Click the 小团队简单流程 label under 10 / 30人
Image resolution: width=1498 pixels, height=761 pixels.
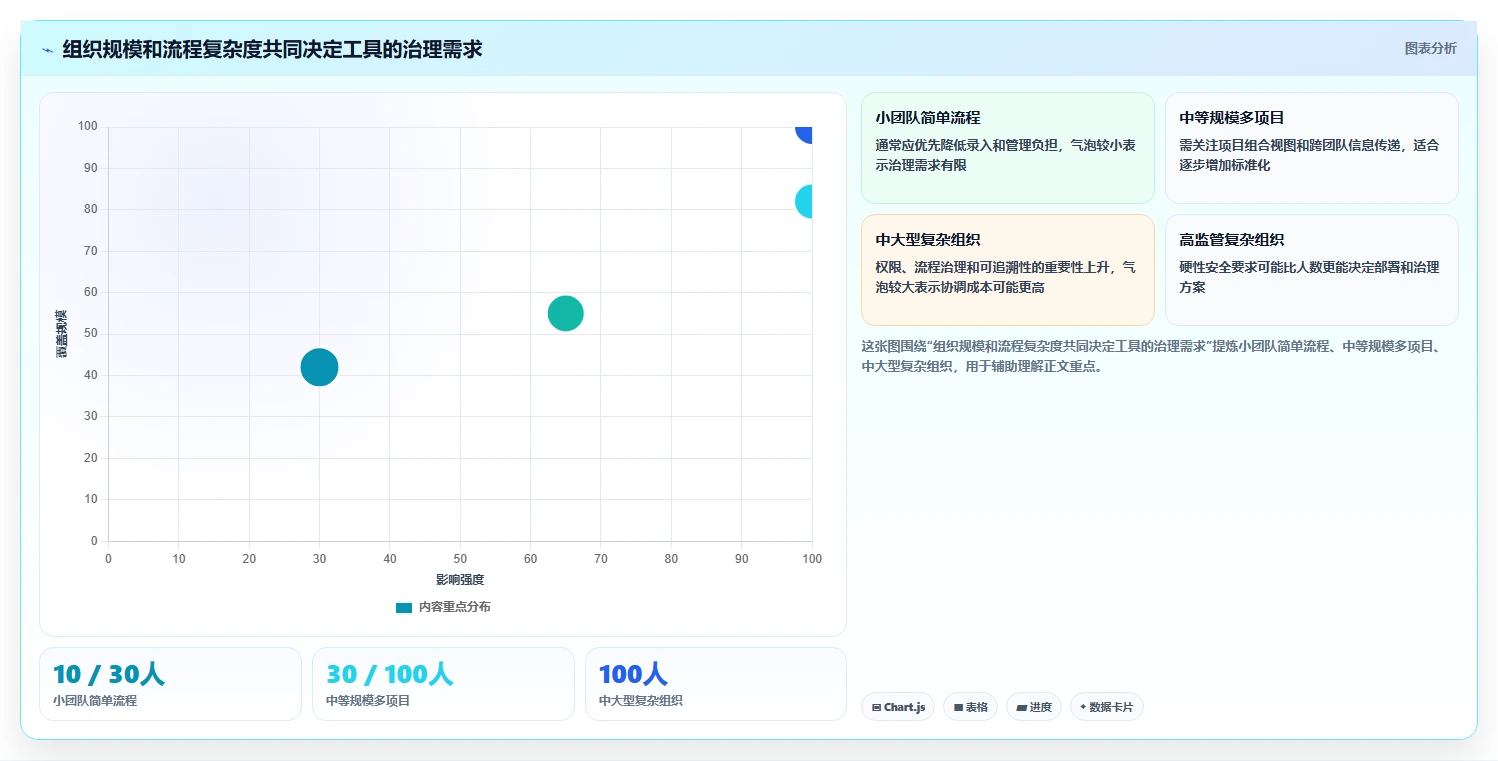coord(95,701)
